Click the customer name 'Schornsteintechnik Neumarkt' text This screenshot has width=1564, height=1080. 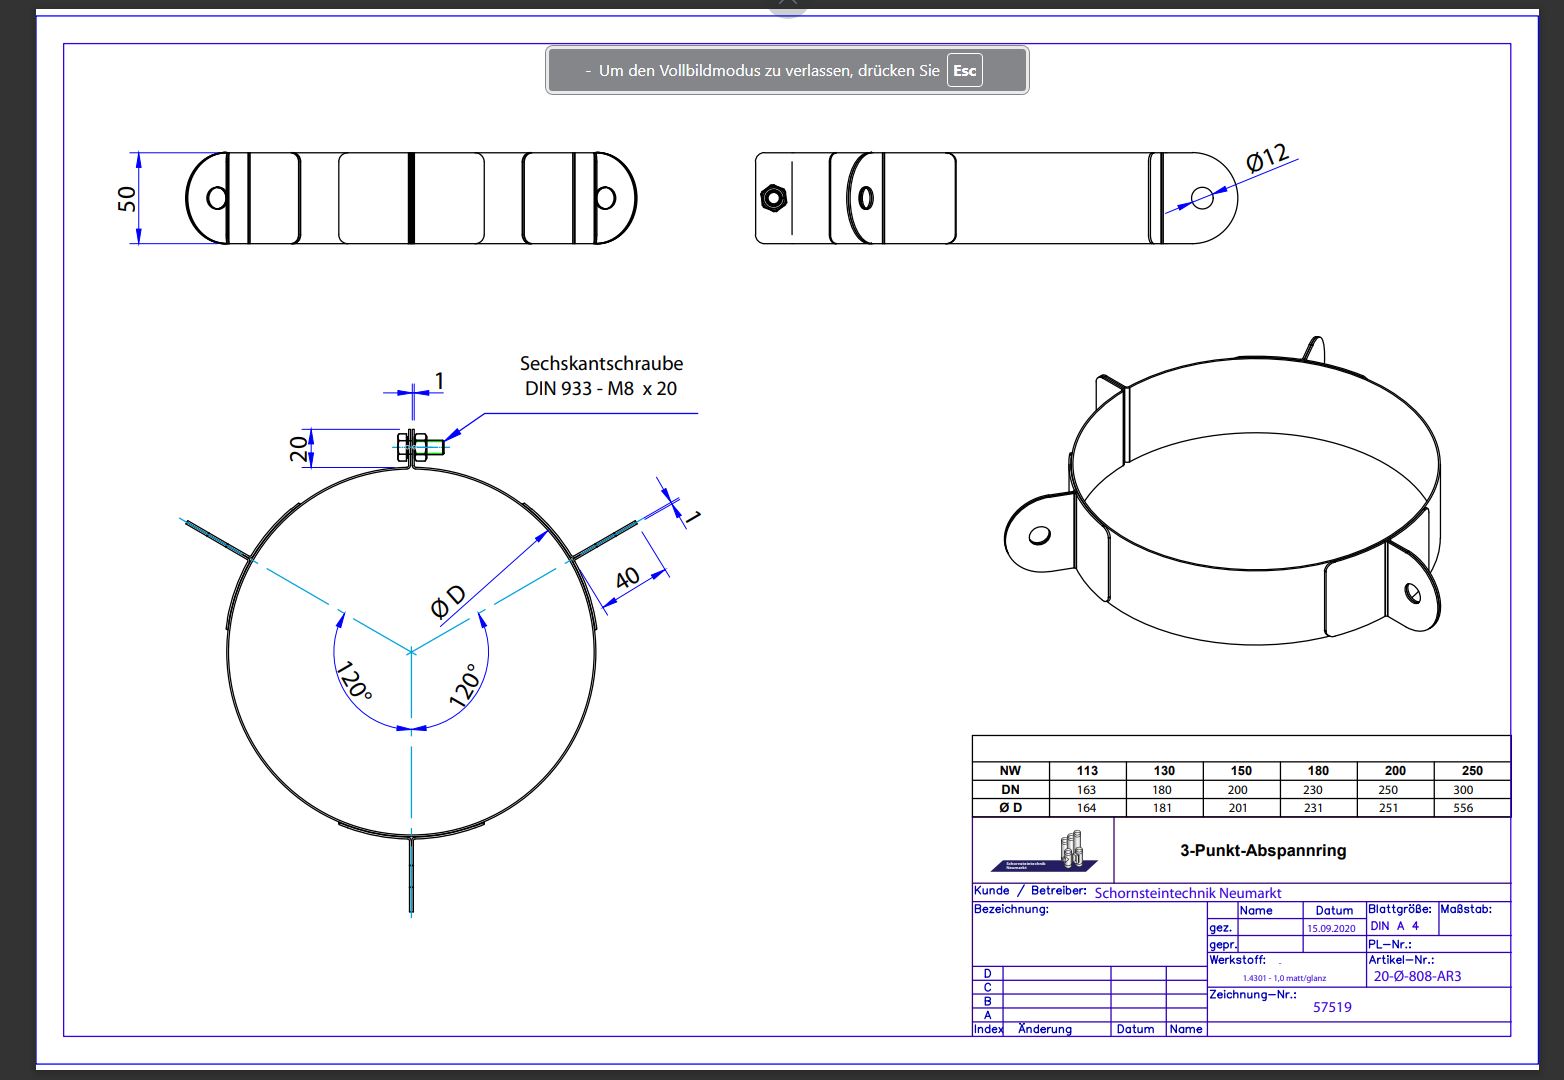(x=1187, y=893)
